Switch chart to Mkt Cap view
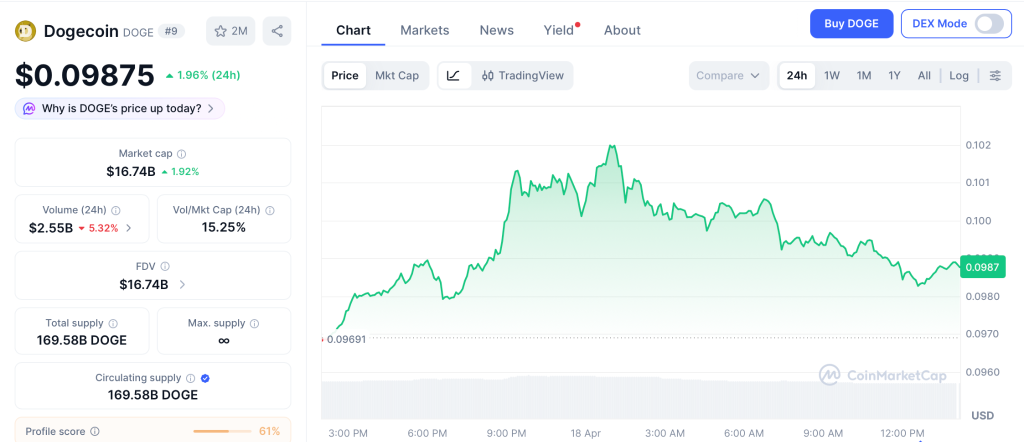Viewport: 1024px width, 442px height. click(397, 75)
